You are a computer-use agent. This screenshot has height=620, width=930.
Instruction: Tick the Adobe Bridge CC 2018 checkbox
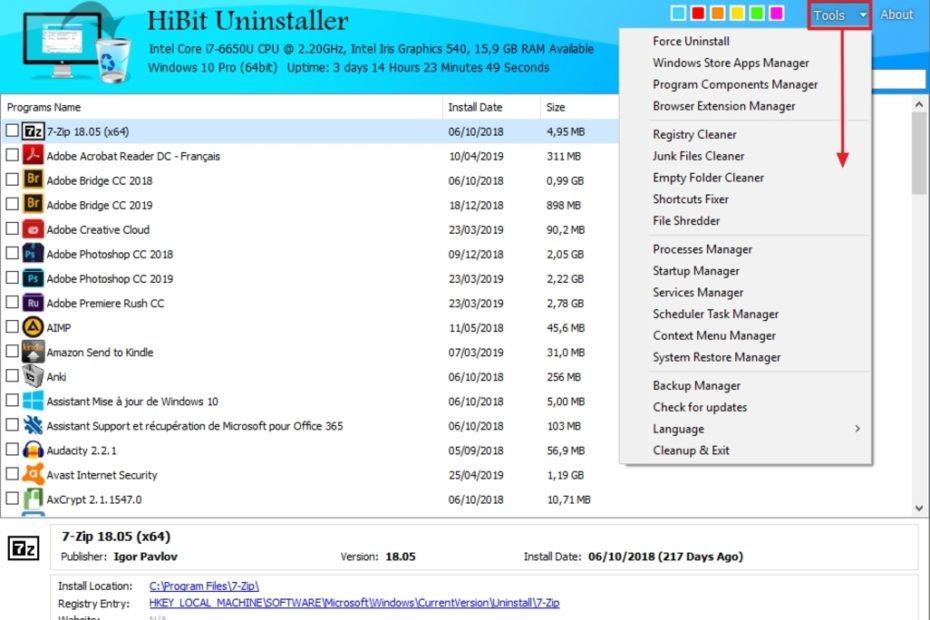(12, 179)
